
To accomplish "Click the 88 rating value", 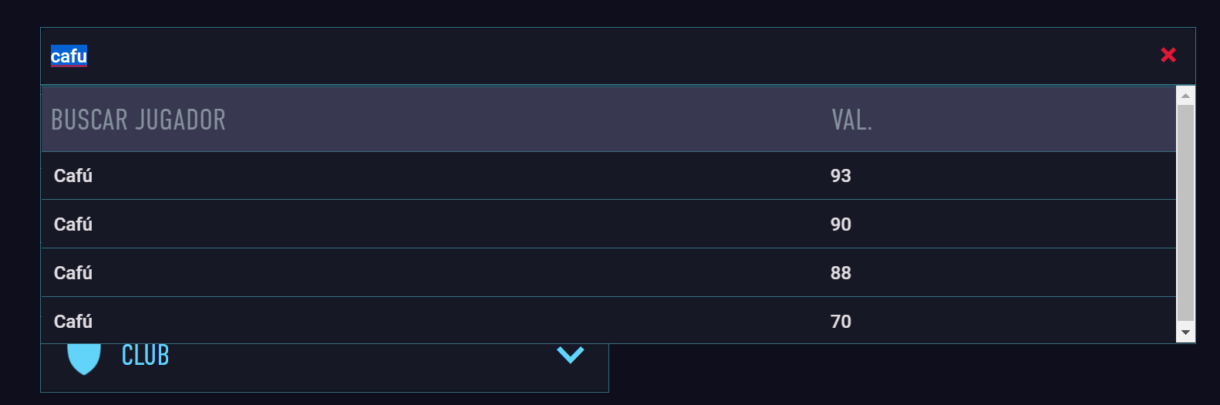I will pyautogui.click(x=840, y=272).
